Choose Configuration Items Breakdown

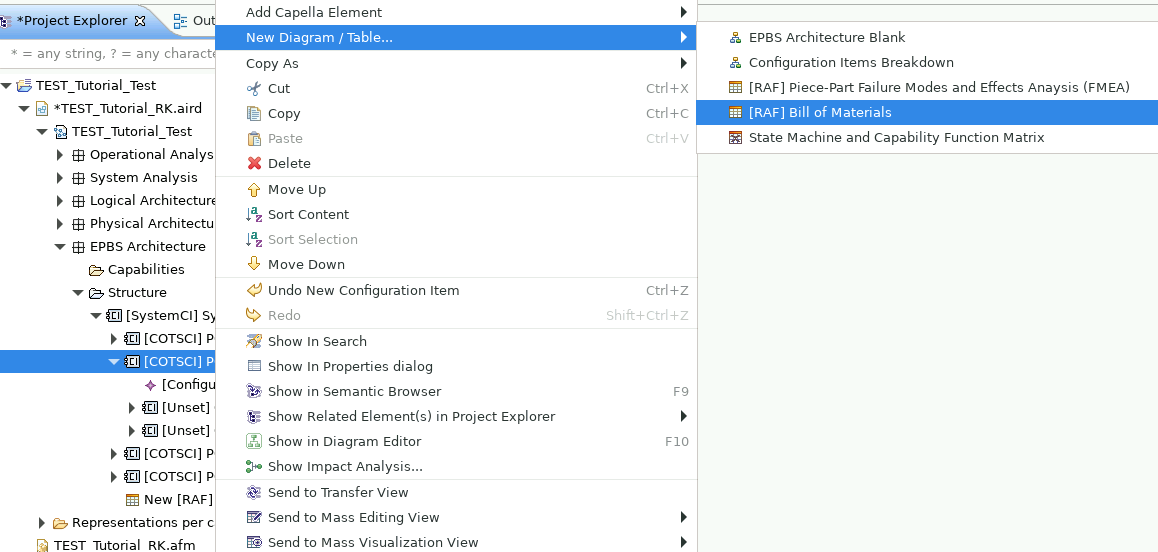pos(927,63)
